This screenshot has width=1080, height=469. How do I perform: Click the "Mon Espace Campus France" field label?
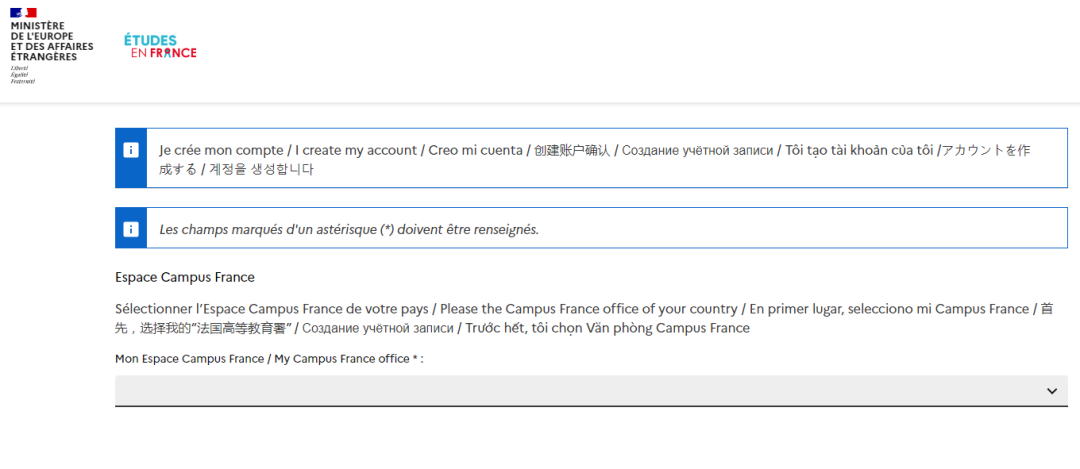268,358
